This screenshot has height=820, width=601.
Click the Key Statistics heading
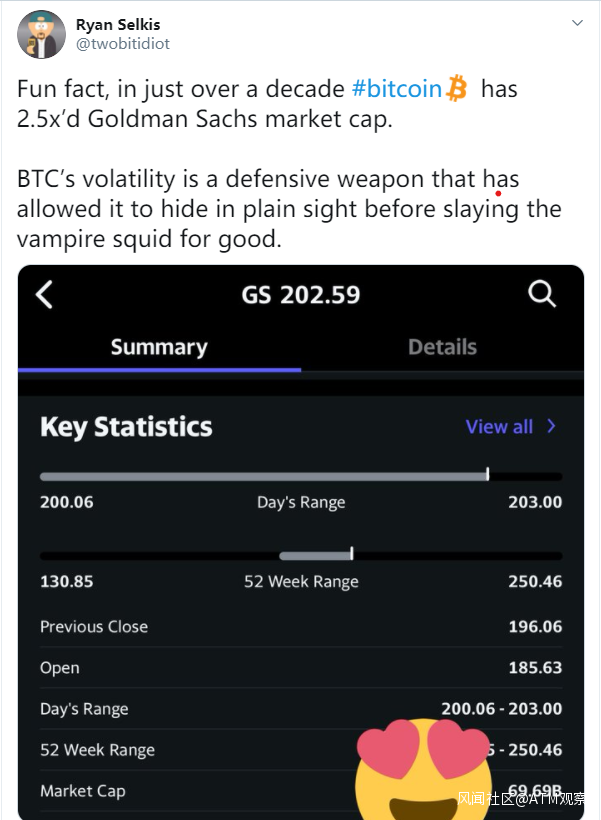point(126,427)
